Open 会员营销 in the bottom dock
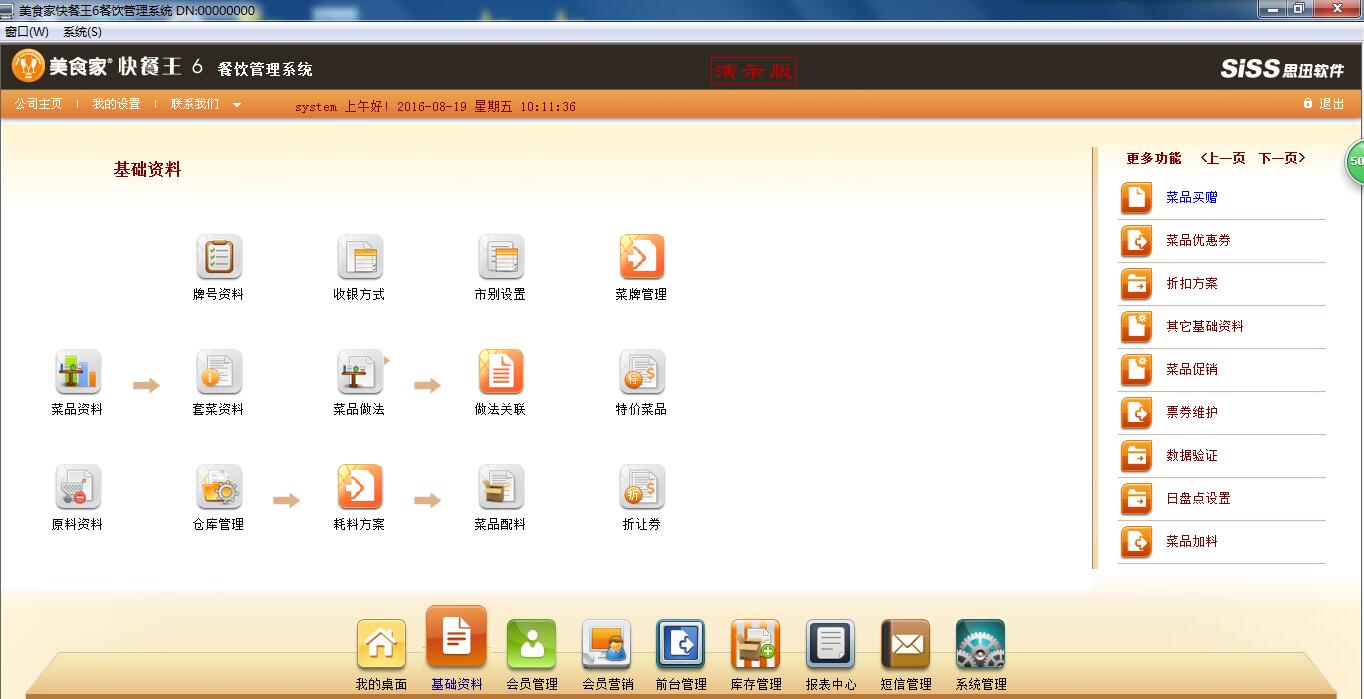This screenshot has width=1364, height=699. coord(607,645)
